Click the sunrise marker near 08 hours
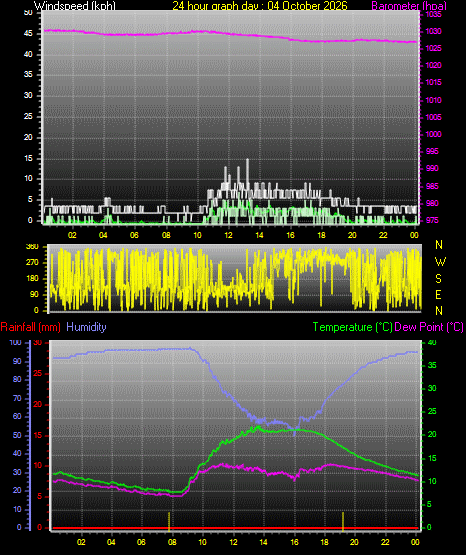The height and width of the screenshot is (555, 466). pos(169,521)
